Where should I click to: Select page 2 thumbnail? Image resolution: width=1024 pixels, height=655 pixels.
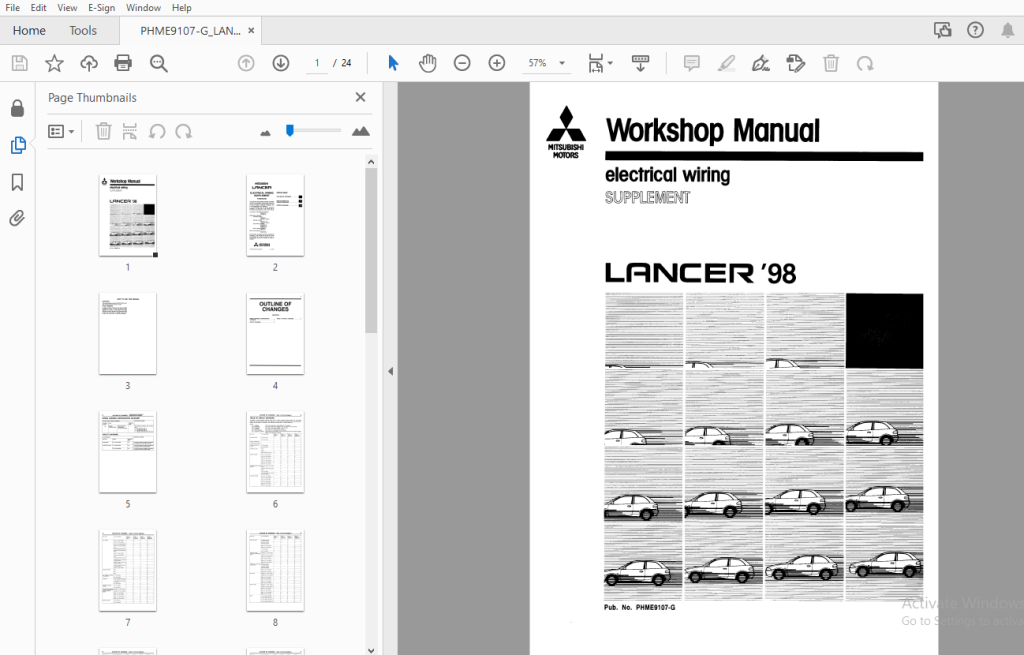coord(275,215)
